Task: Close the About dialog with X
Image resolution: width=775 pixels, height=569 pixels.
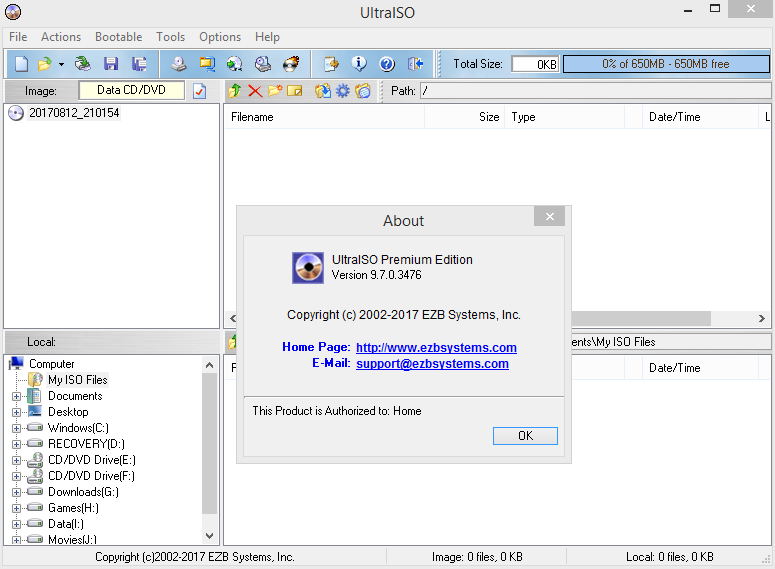Action: click(x=549, y=217)
